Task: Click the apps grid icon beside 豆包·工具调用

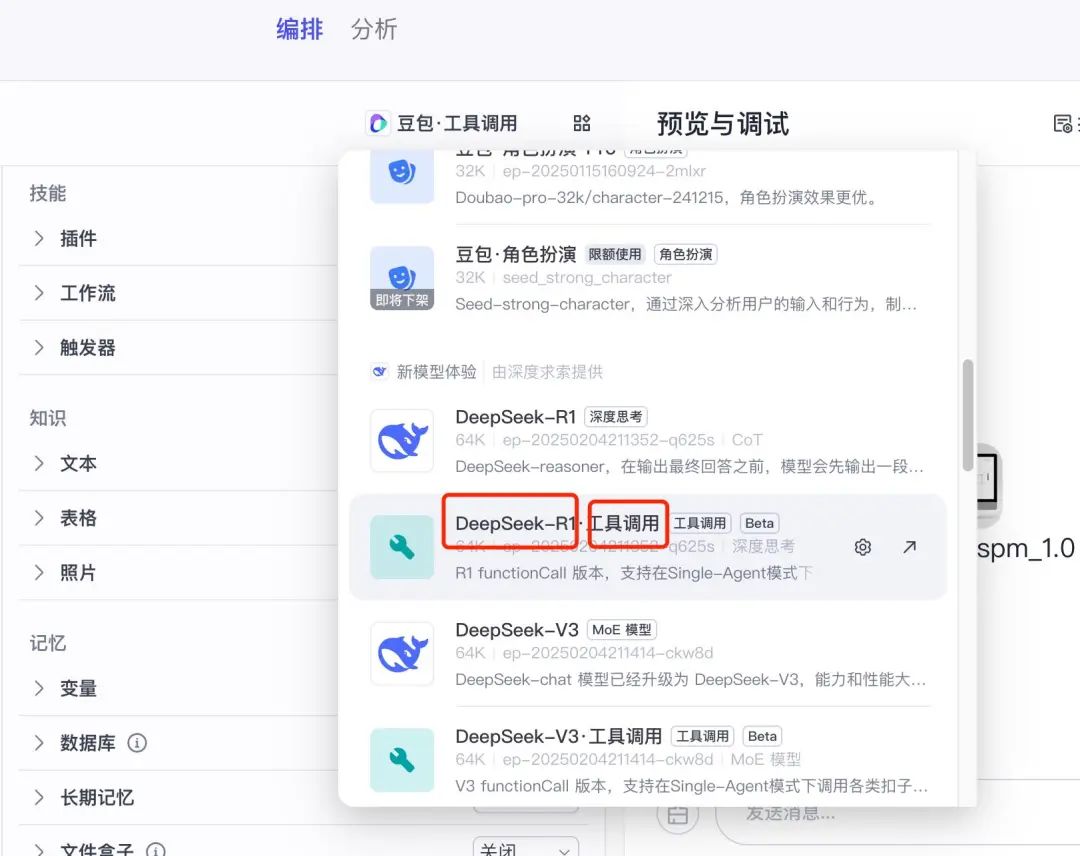Action: (x=581, y=123)
